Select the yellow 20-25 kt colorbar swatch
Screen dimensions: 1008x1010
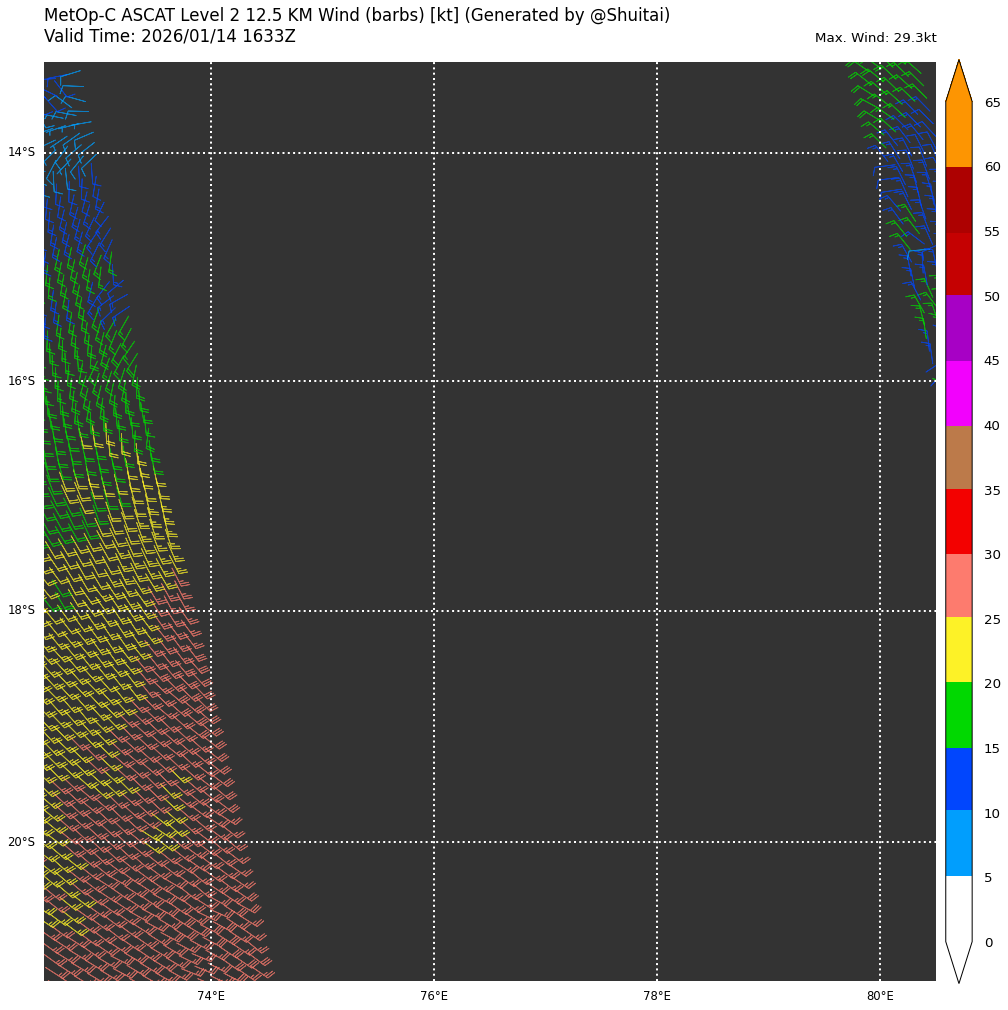958,650
